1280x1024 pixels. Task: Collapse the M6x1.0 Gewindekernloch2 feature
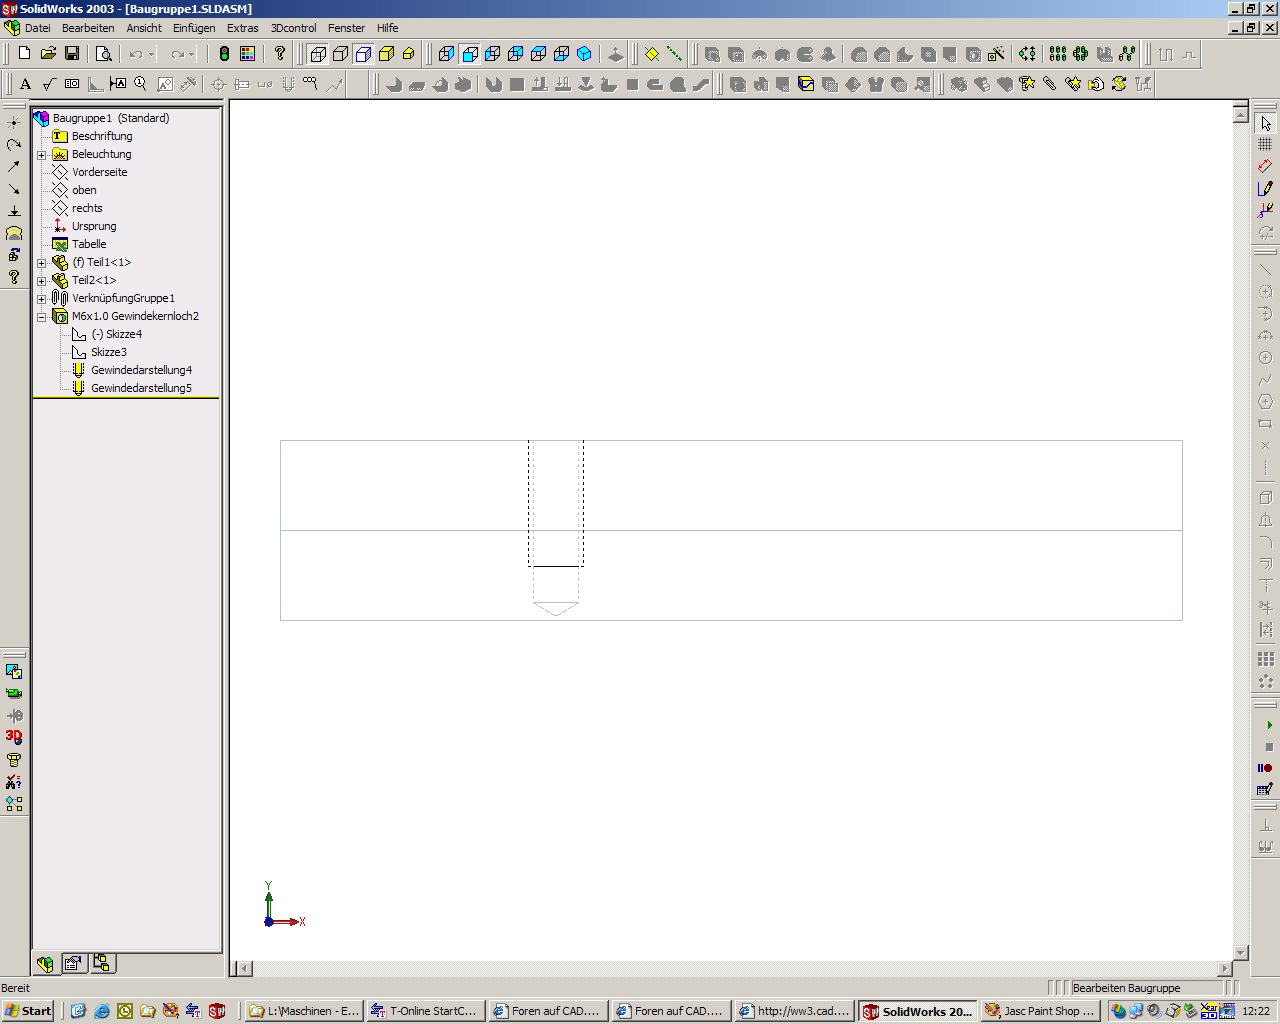pos(42,317)
